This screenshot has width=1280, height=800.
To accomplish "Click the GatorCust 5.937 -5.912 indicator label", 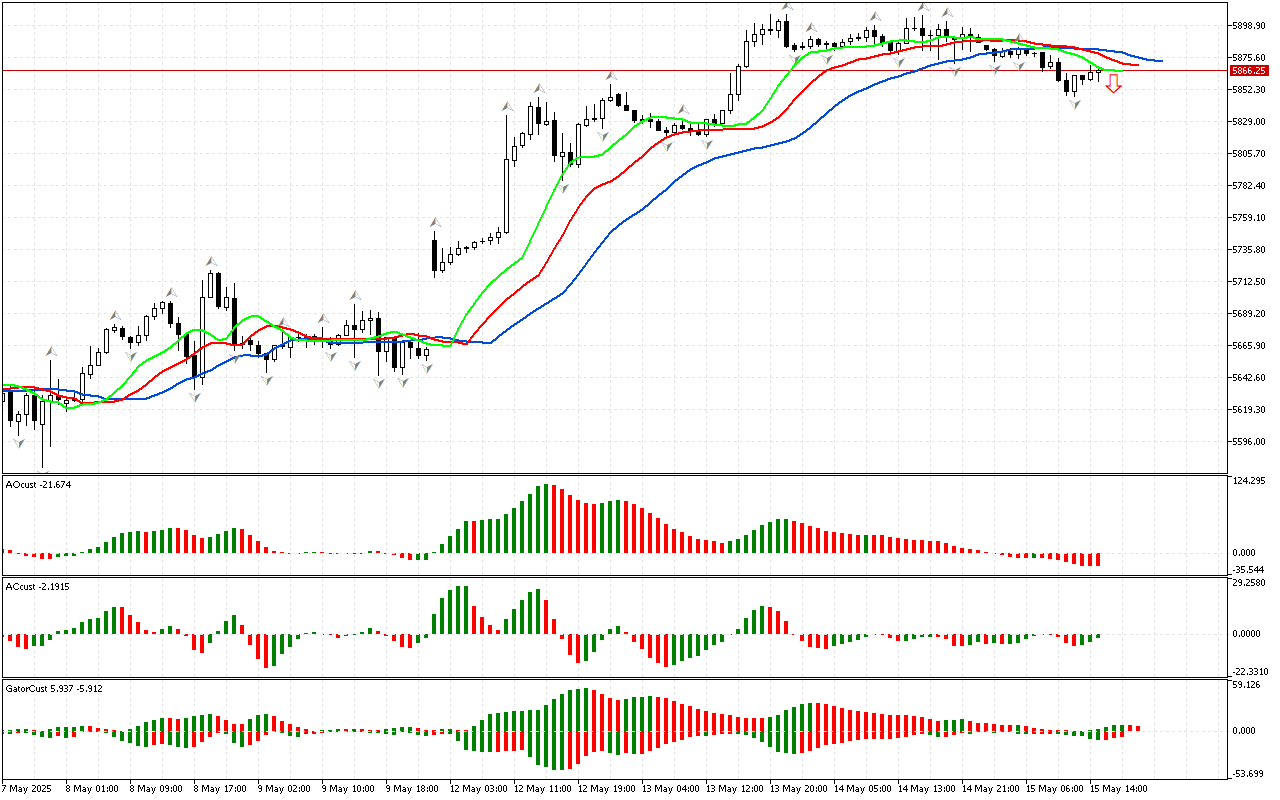I will point(54,688).
